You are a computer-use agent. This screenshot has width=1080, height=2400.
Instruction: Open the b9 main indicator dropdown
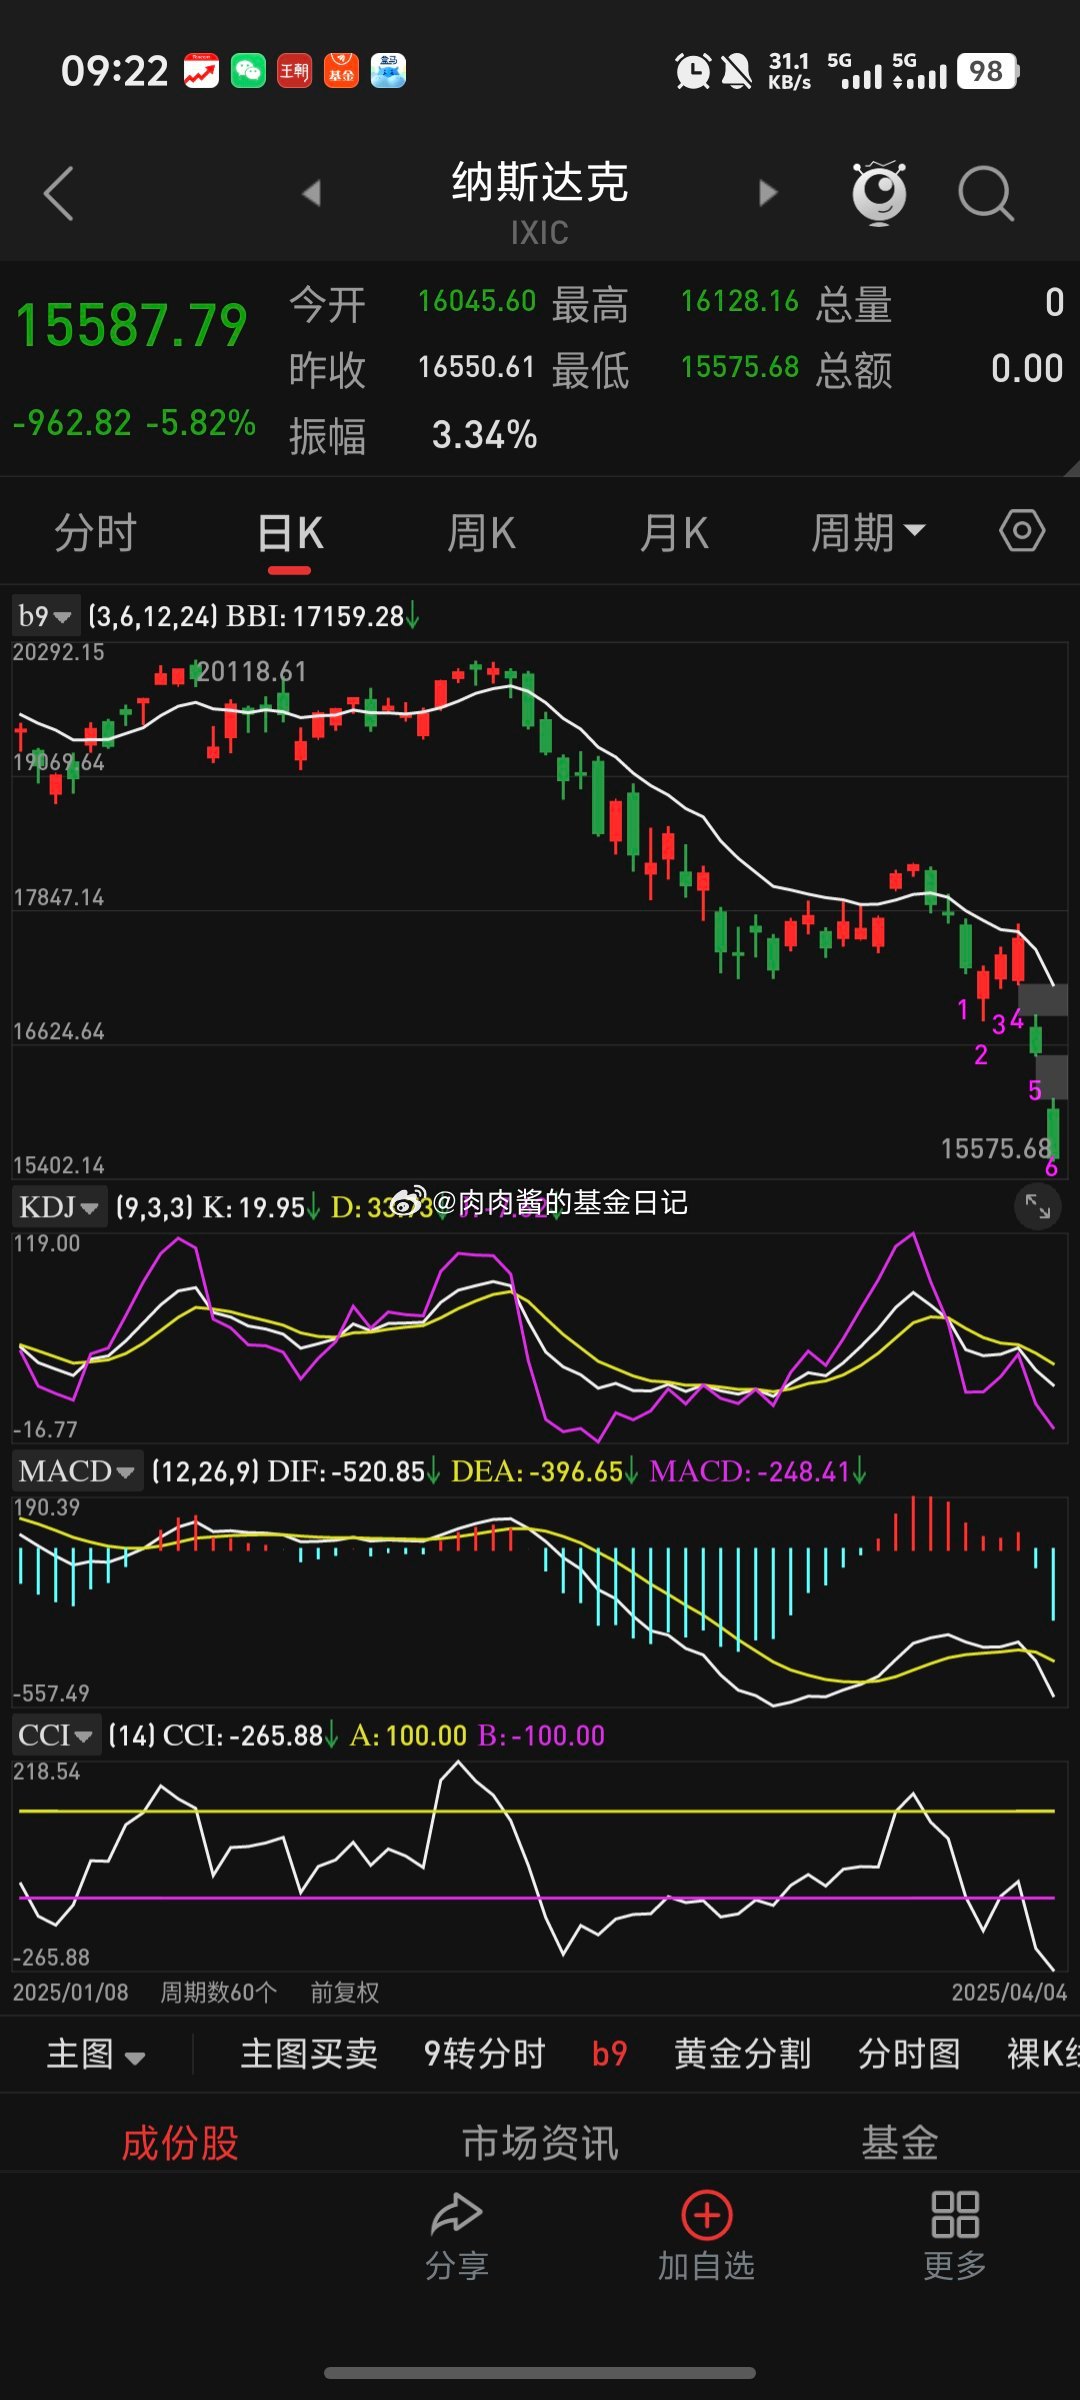tap(45, 616)
